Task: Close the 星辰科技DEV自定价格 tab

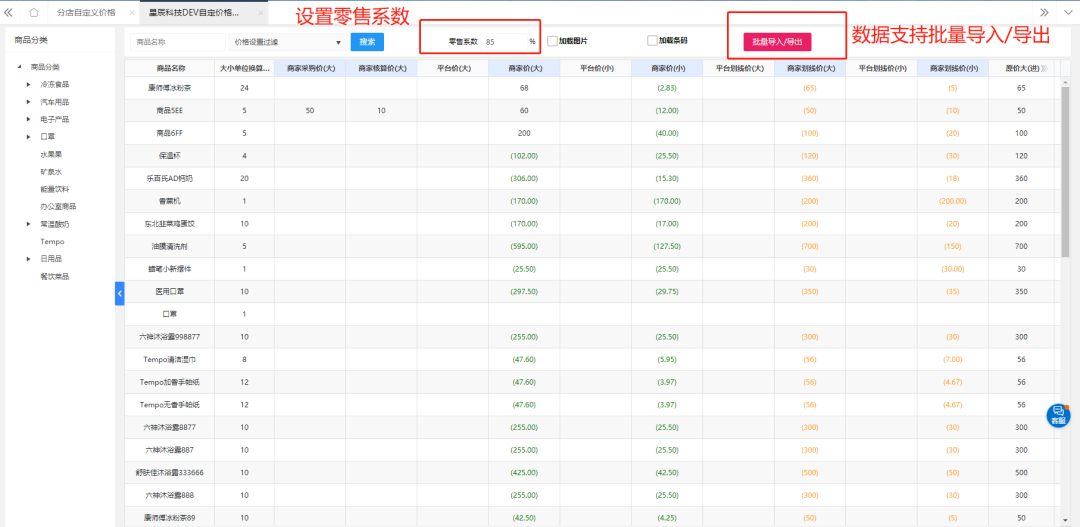Action: [261, 12]
